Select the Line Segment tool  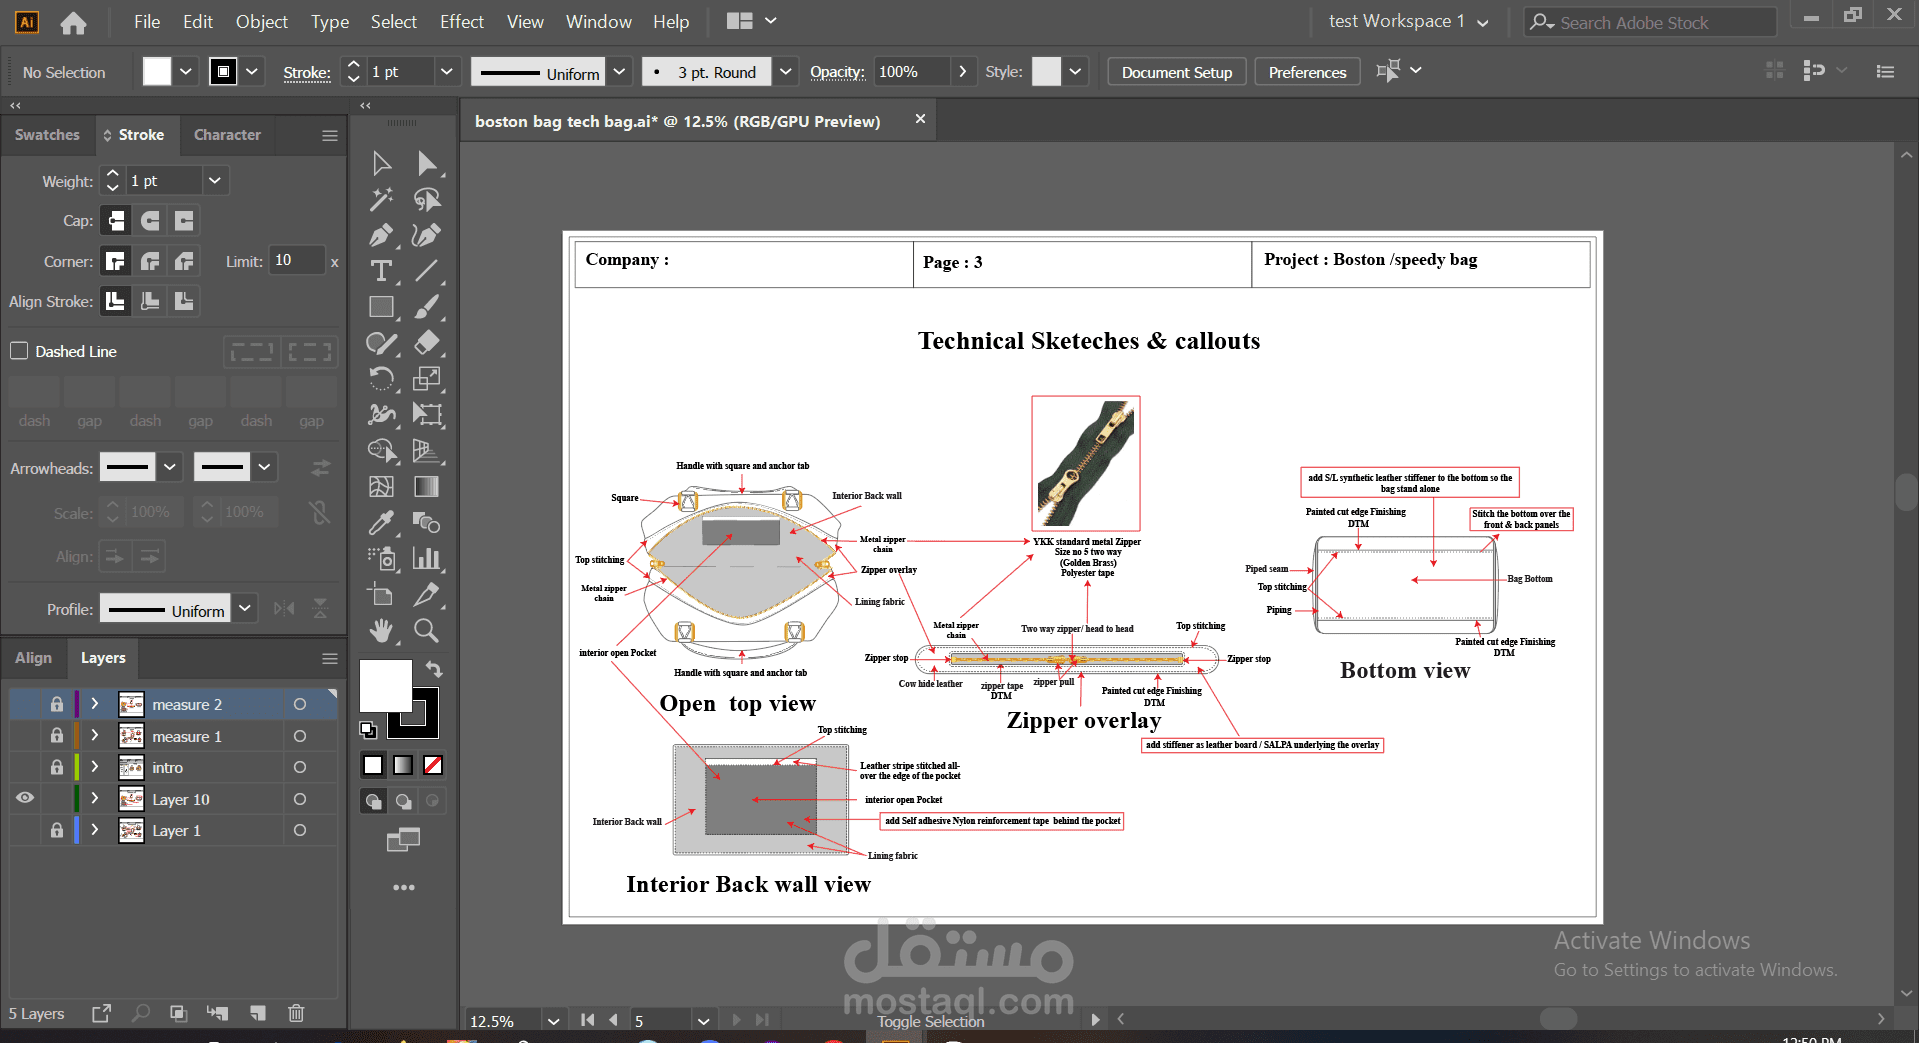427,271
